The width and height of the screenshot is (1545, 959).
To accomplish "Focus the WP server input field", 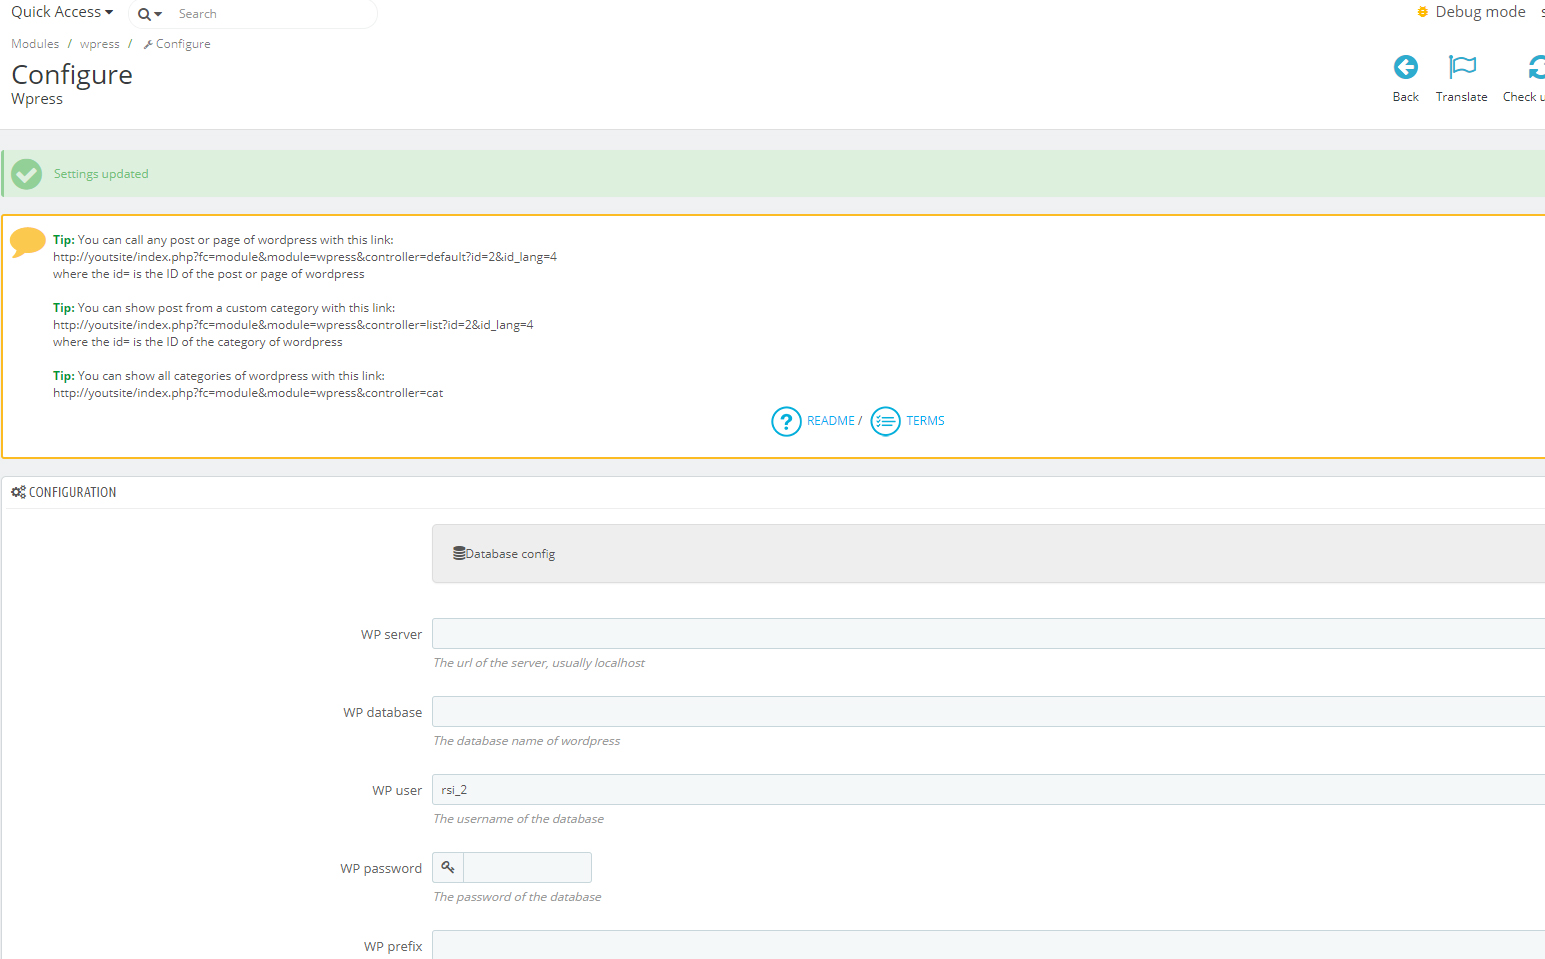I will (x=988, y=634).
